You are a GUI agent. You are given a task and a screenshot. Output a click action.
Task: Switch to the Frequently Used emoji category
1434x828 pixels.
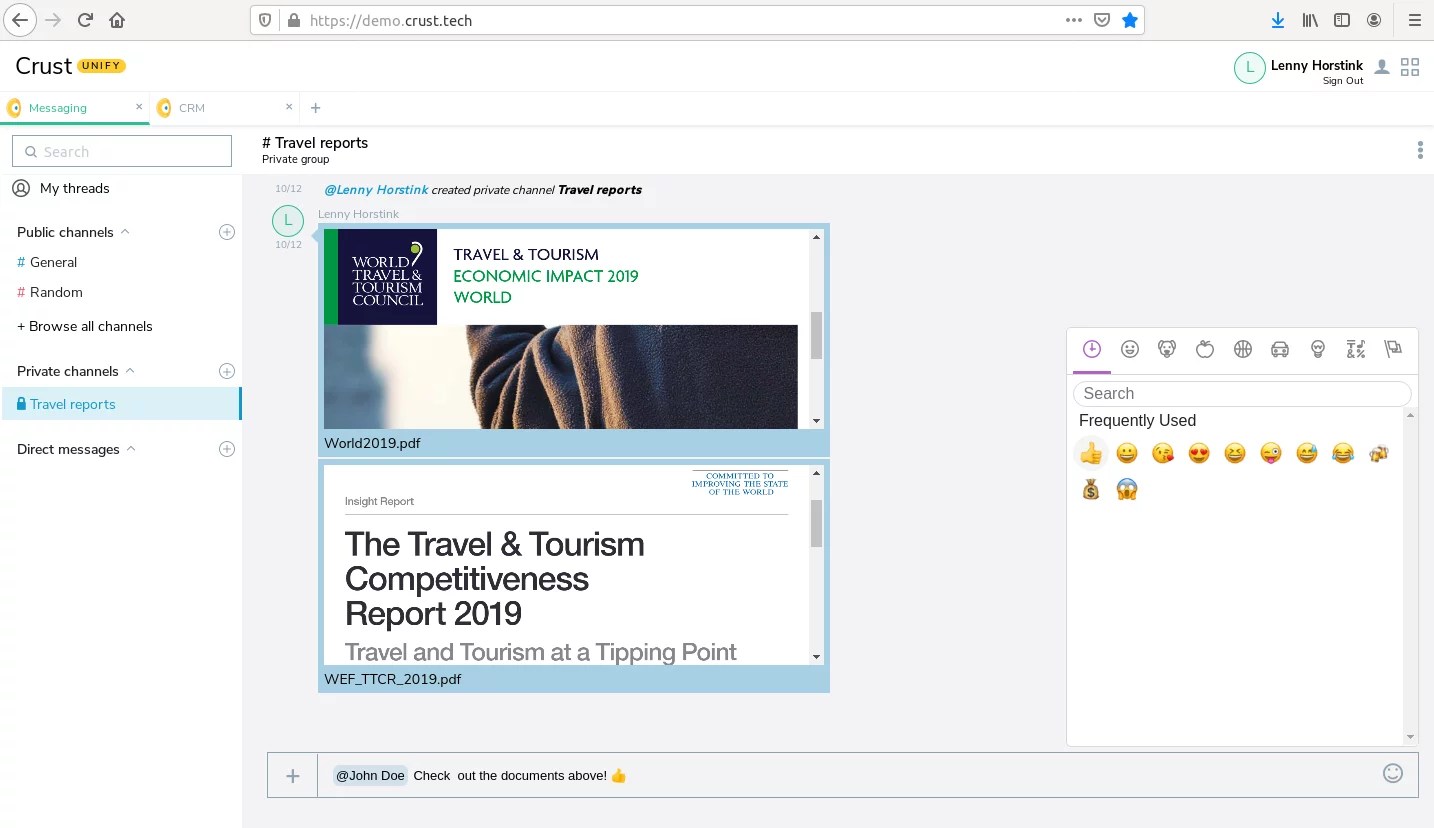point(1091,349)
